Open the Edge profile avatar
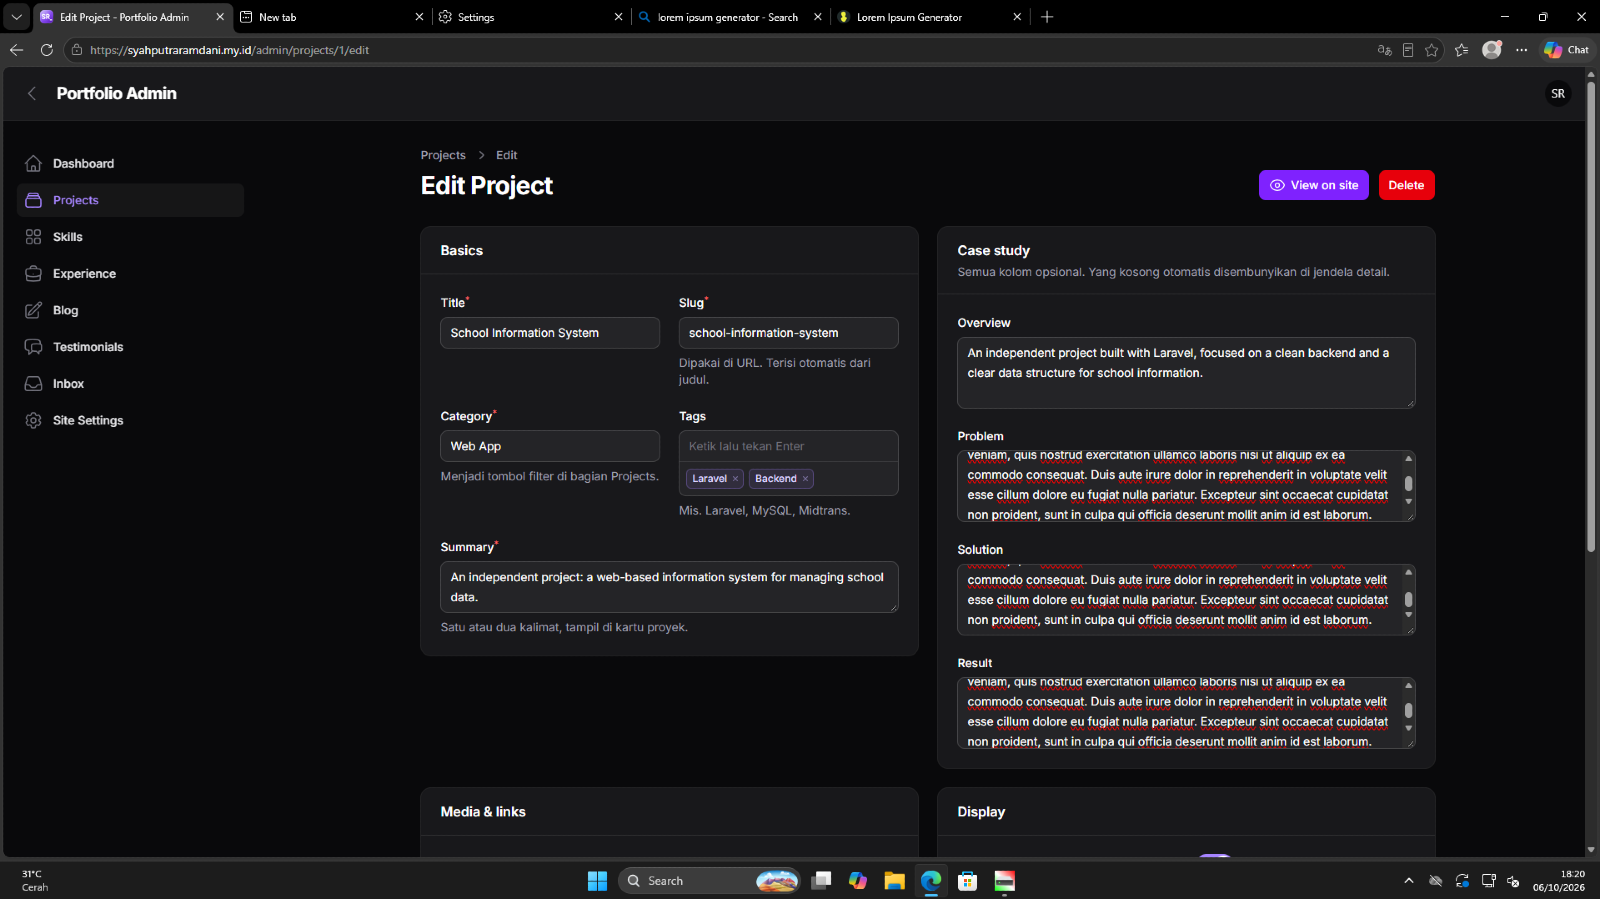1600x899 pixels. [1492, 50]
